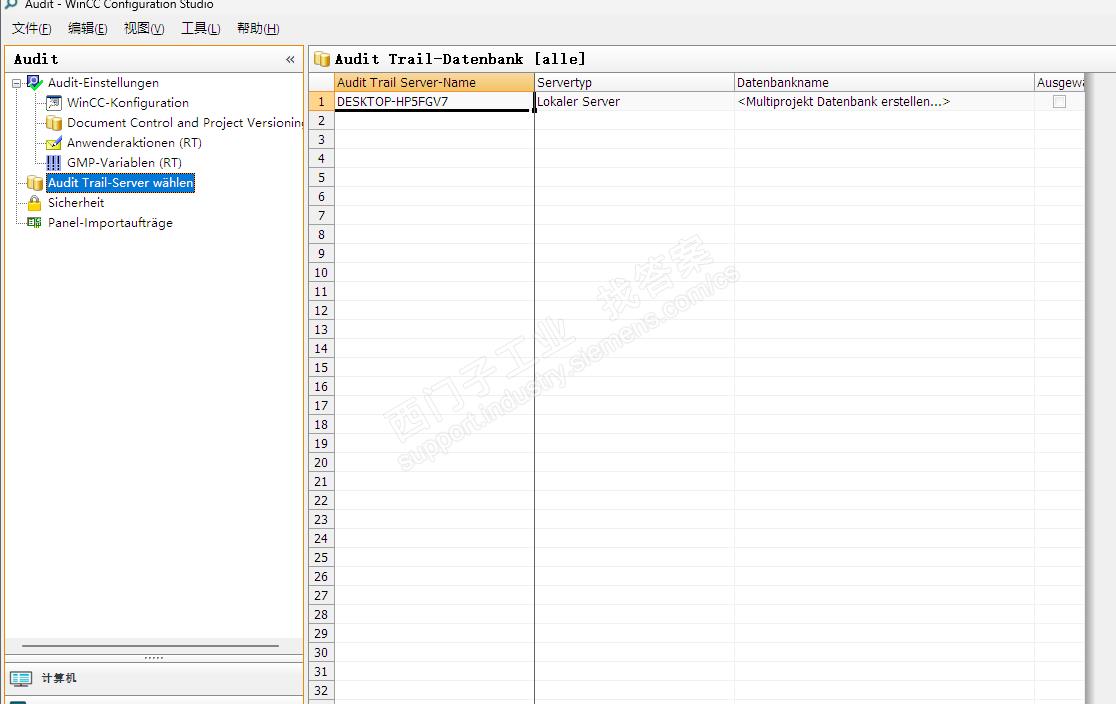Open the 文件(F) menu
Viewport: 1116px width, 704px height.
(31, 28)
